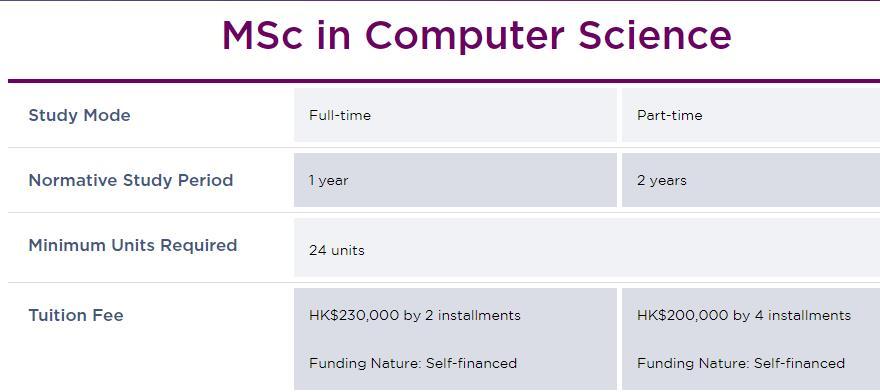Click the word Science in the title

pyautogui.click(x=655, y=35)
